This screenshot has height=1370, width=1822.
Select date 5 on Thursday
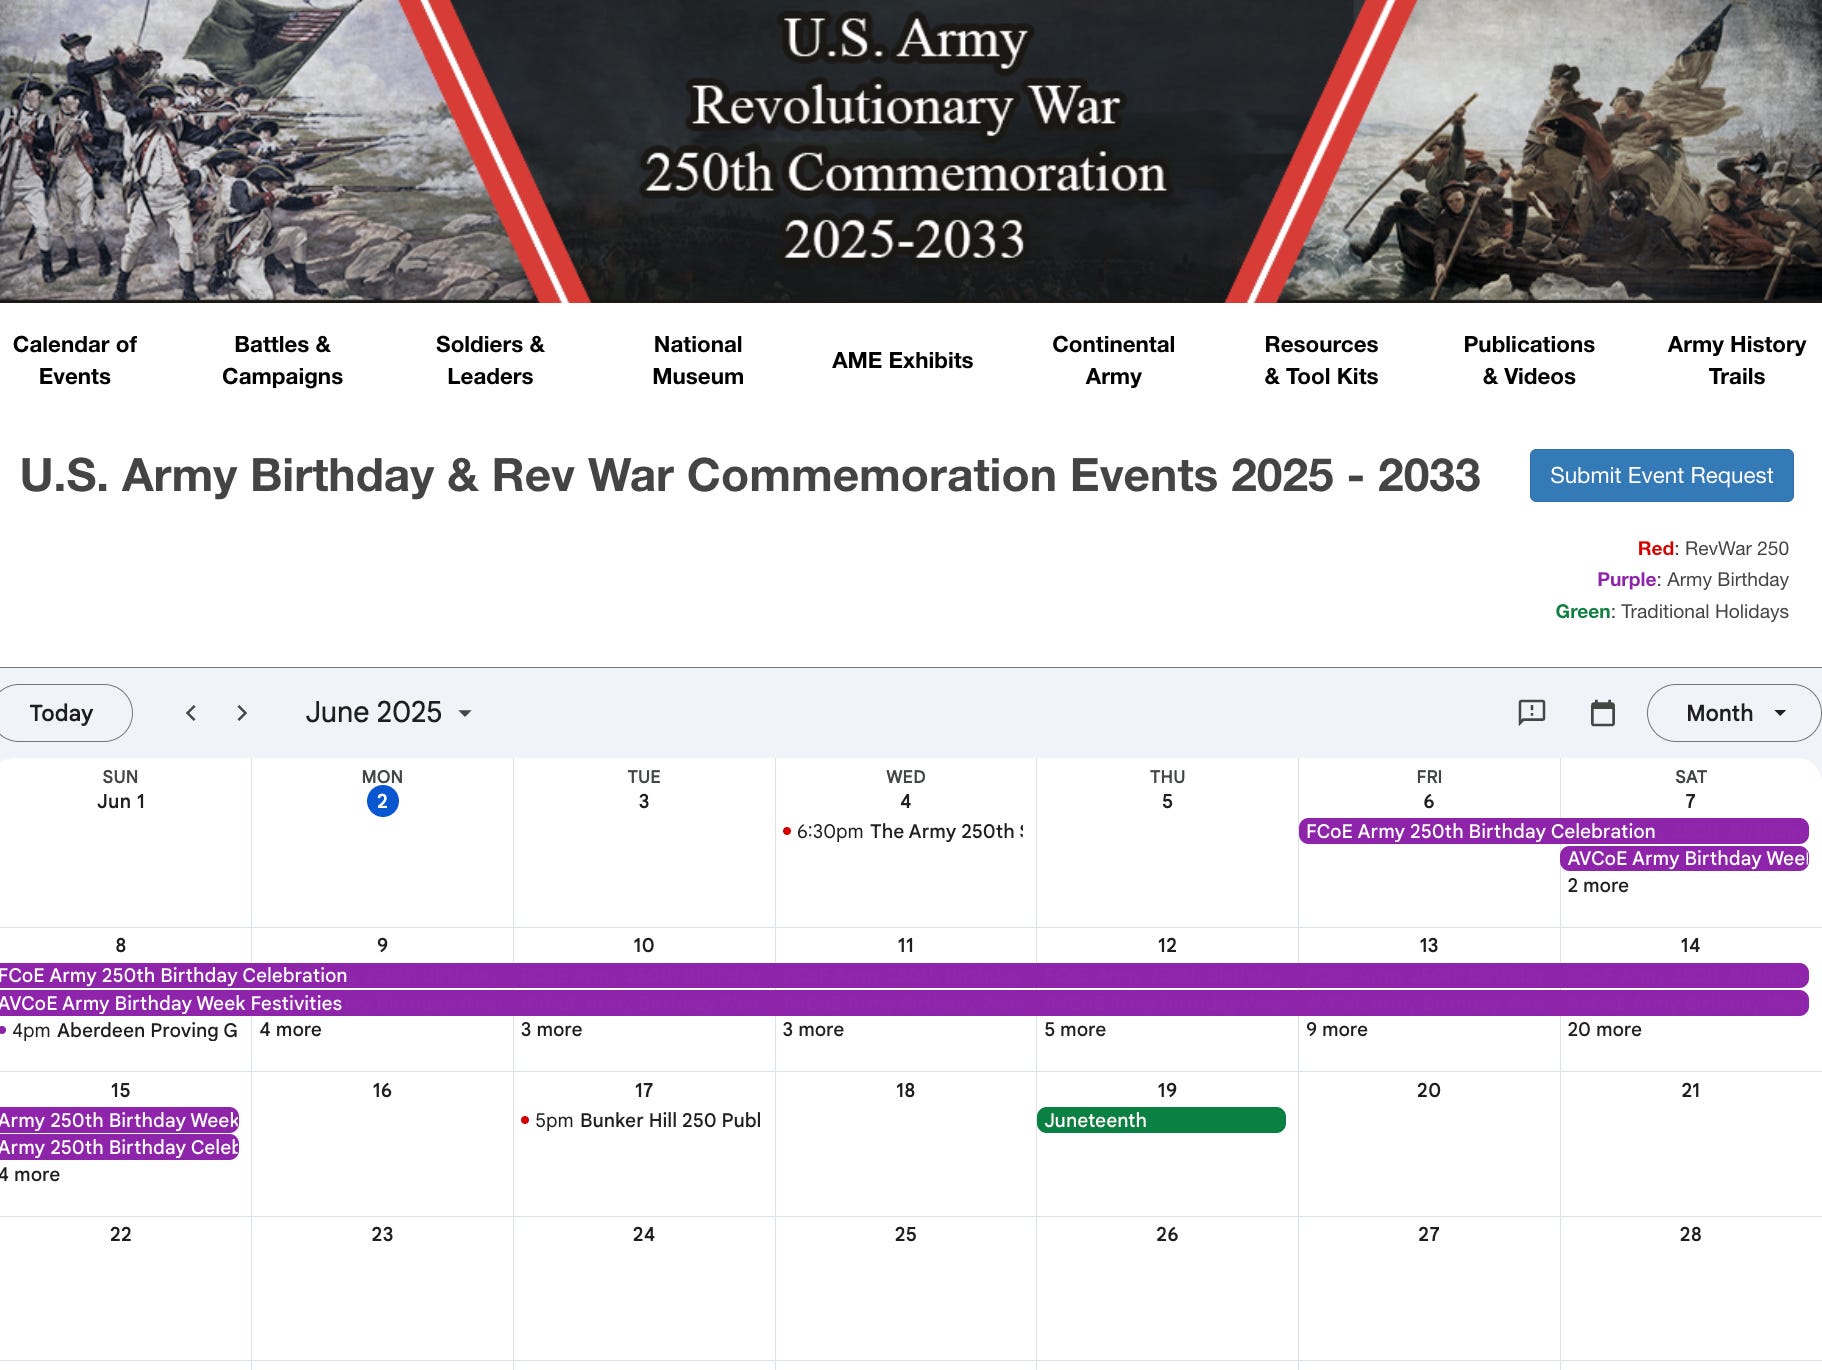(x=1167, y=801)
